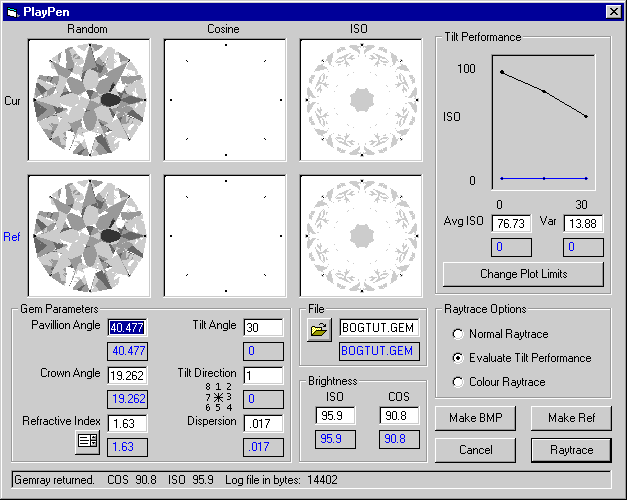Open a gem file with folder icon
The image size is (627, 500).
319,330
